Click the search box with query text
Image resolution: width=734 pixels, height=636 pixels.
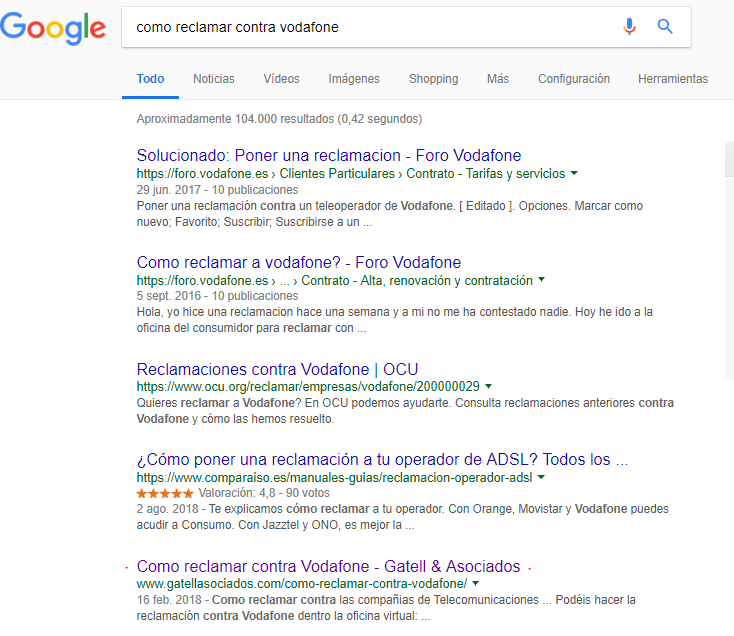pos(406,27)
